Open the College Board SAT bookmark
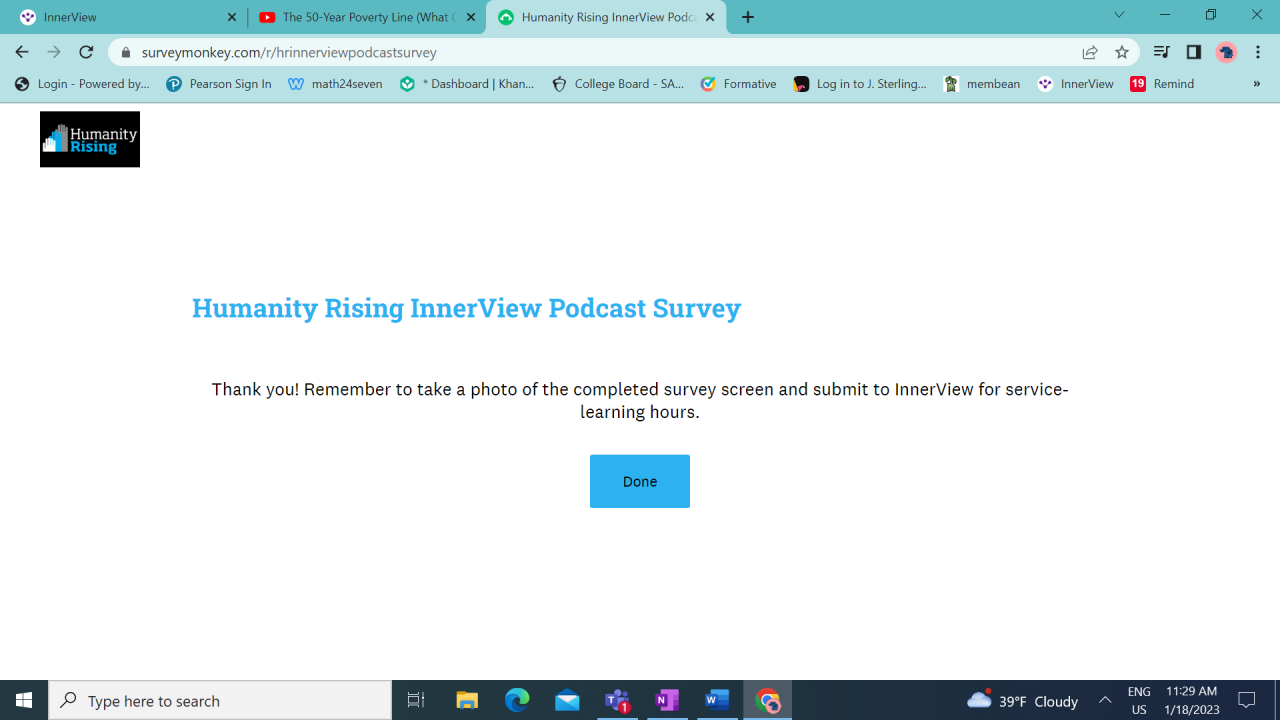 (618, 84)
